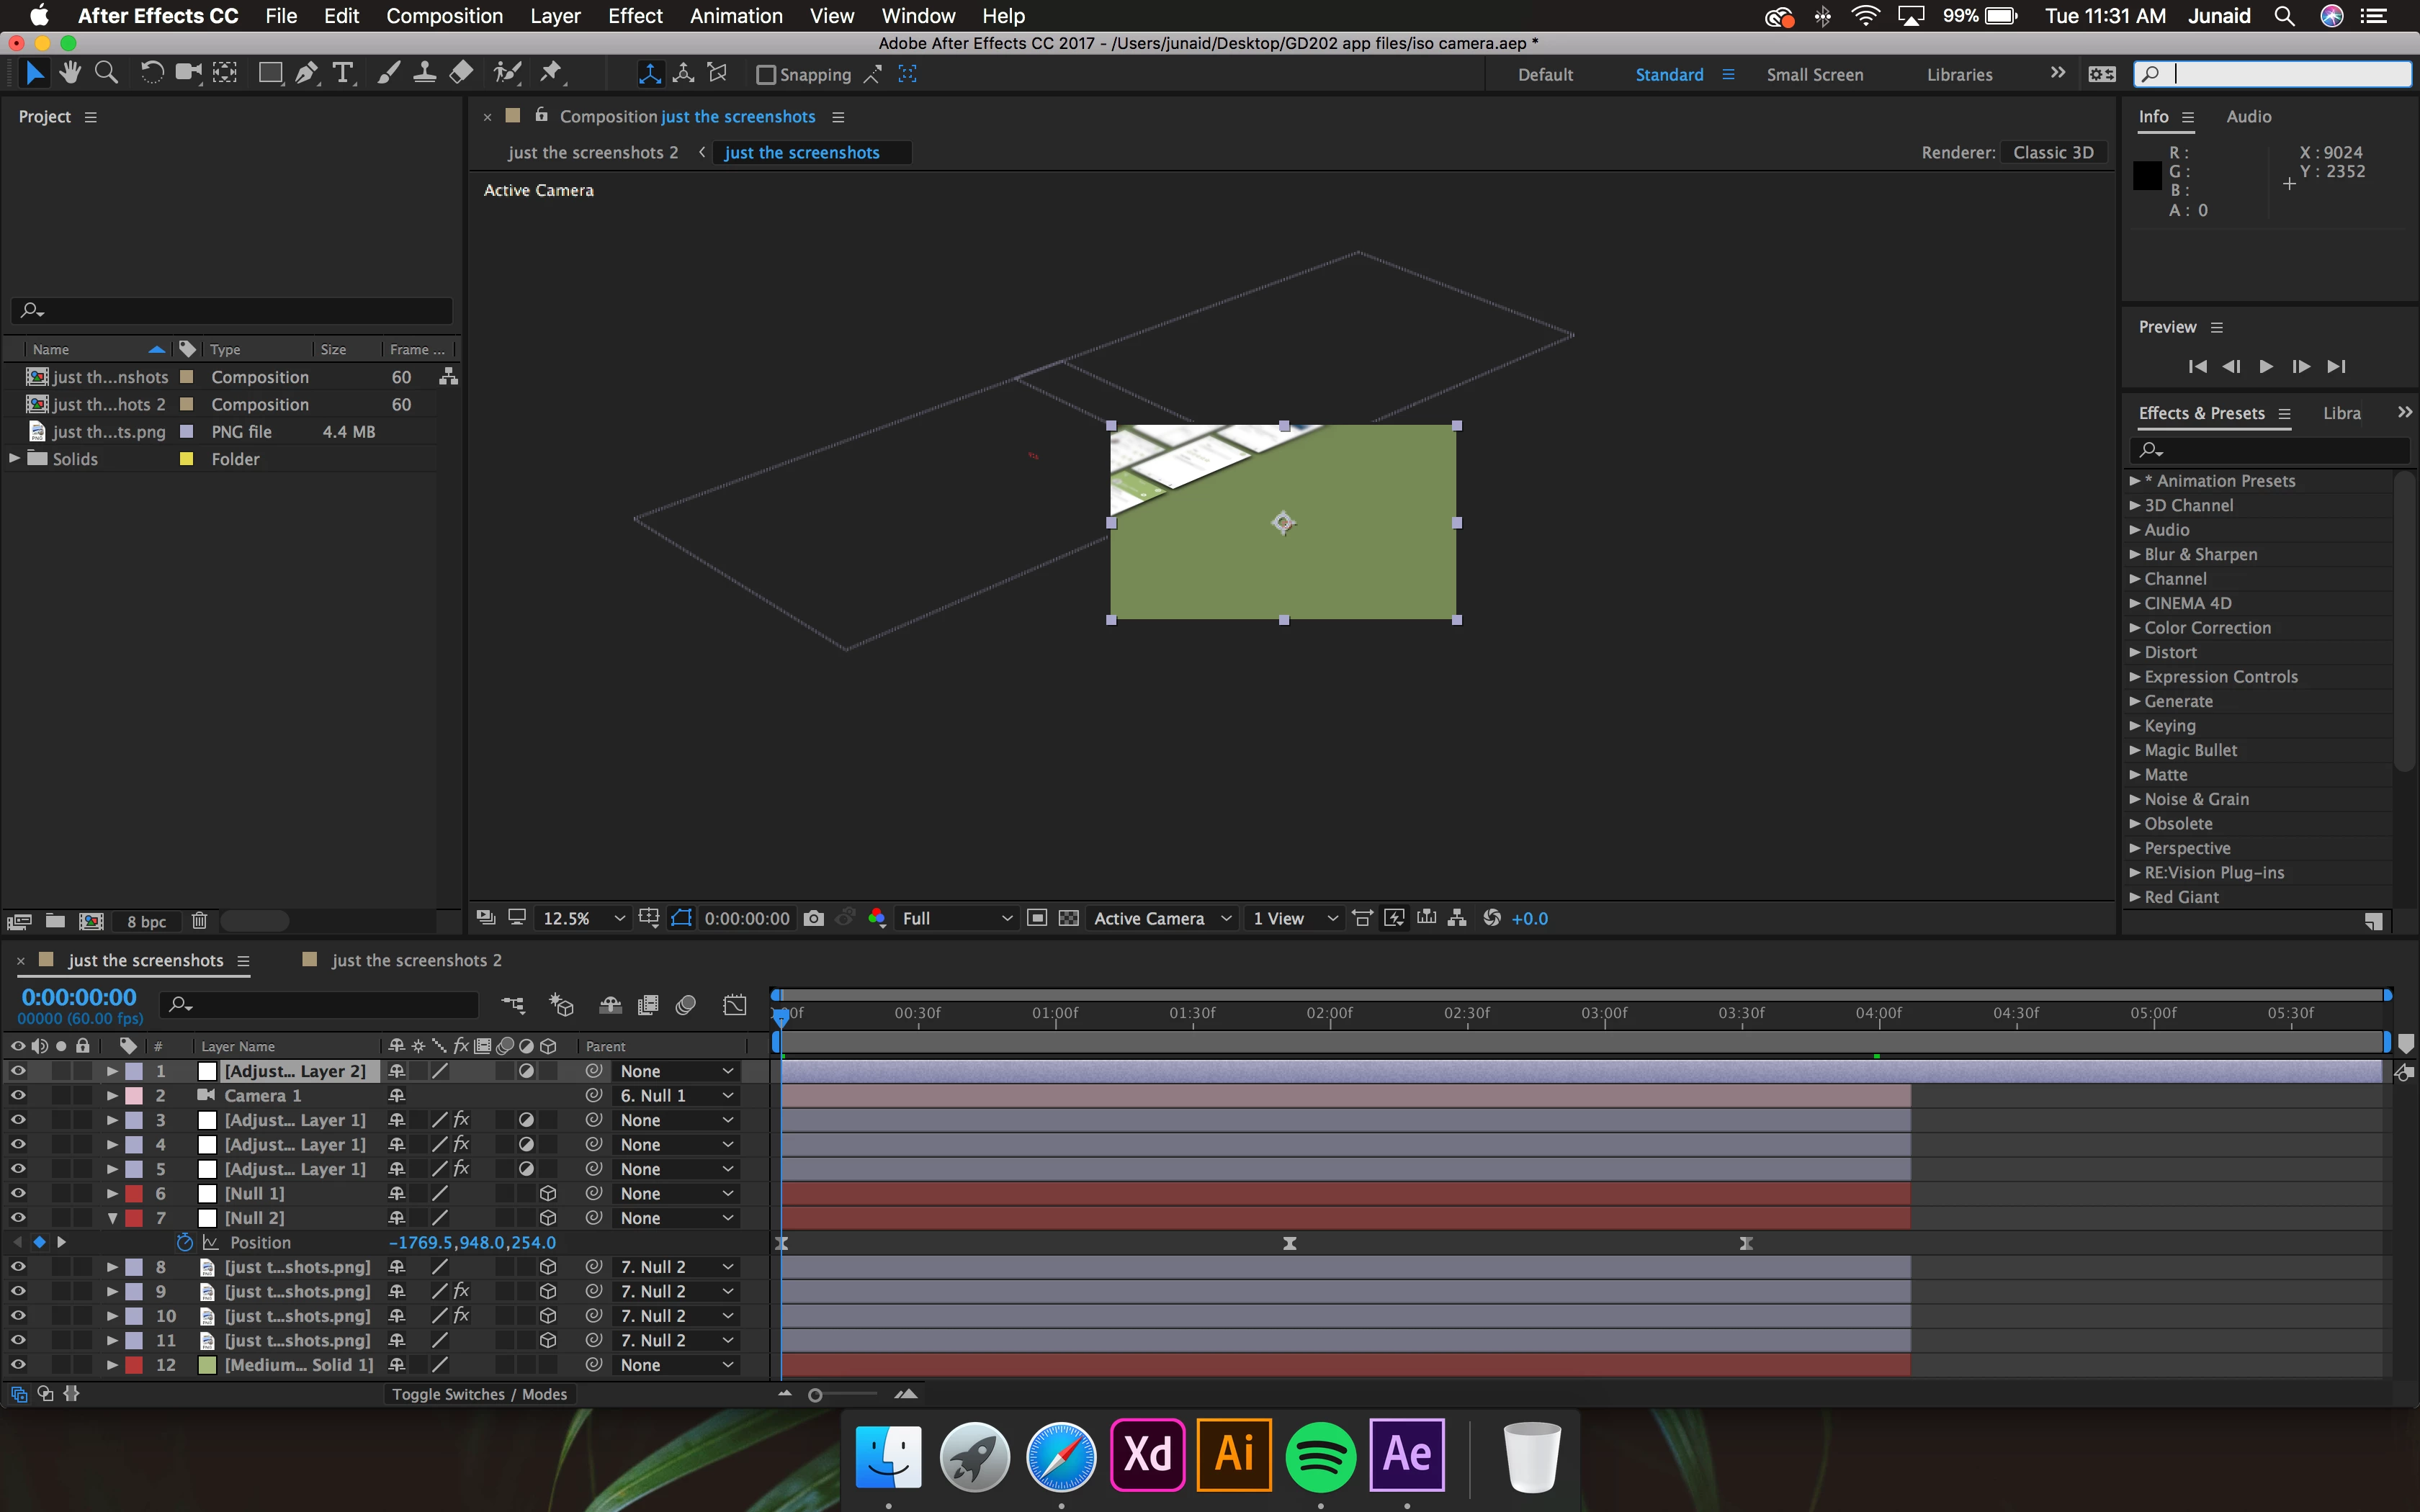Switch to the Audio panel tab
2420x1512 pixels.
pos(2248,117)
